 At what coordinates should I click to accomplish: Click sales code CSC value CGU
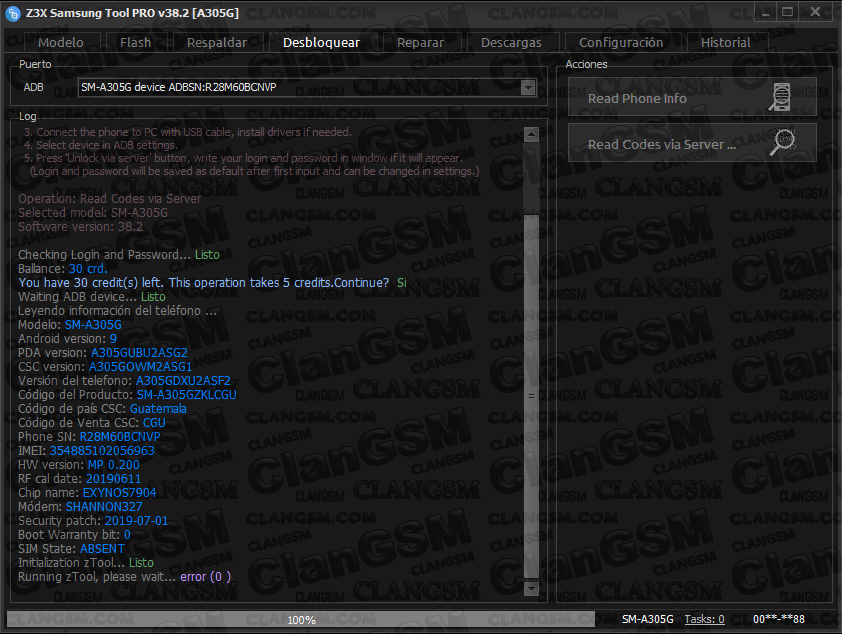click(154, 422)
